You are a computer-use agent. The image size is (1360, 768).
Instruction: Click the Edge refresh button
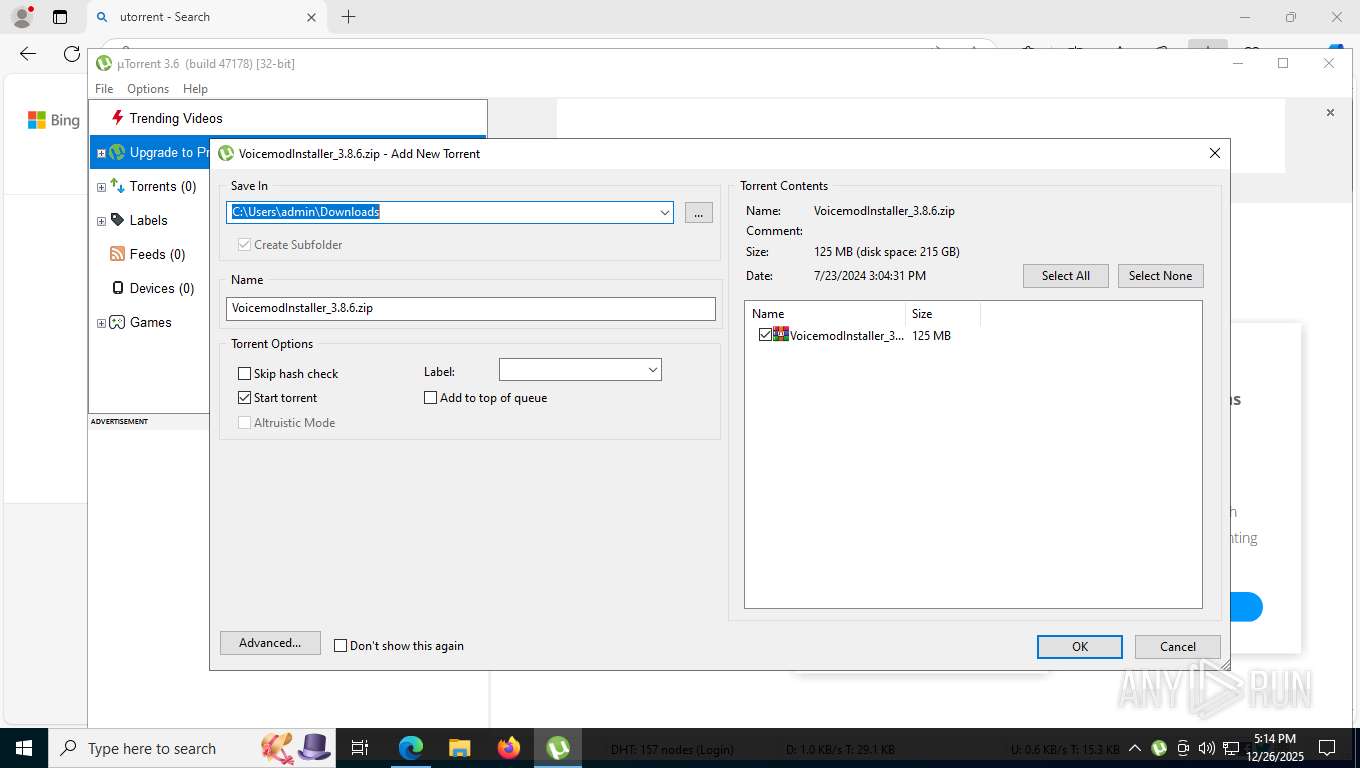(72, 54)
